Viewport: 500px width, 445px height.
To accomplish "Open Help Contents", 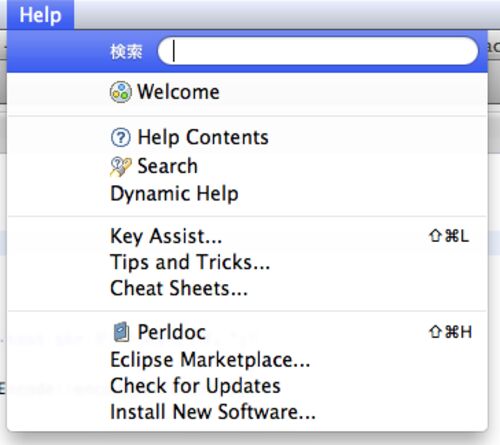I will pyautogui.click(x=247, y=138).
